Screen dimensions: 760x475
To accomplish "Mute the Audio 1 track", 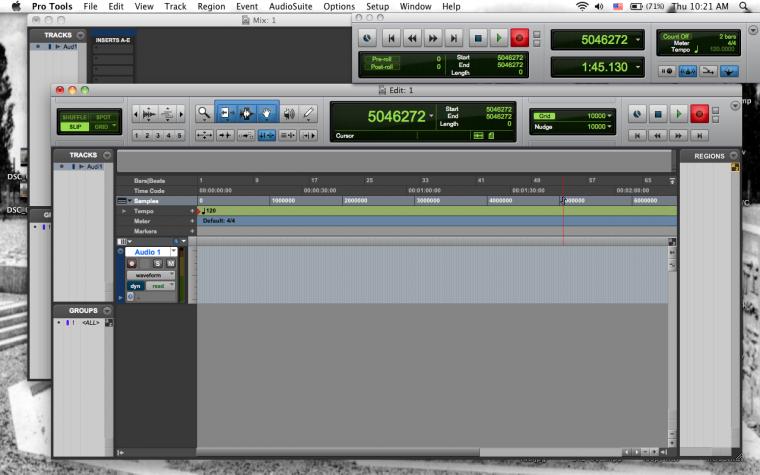I will [x=171, y=263].
